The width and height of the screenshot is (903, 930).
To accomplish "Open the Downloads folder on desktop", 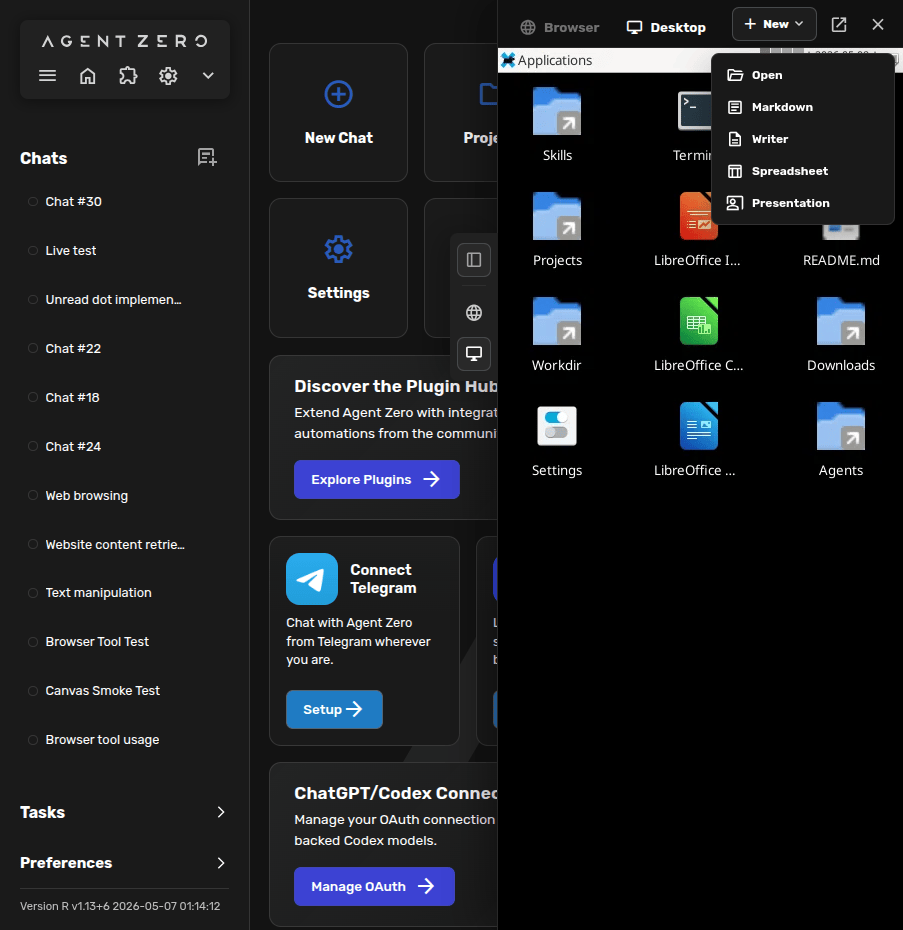I will [841, 321].
